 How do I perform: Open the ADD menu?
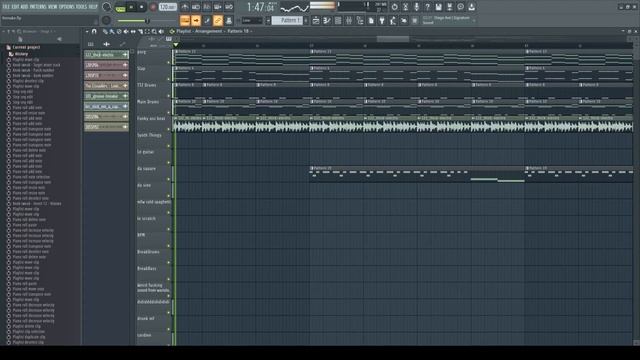(24, 7)
